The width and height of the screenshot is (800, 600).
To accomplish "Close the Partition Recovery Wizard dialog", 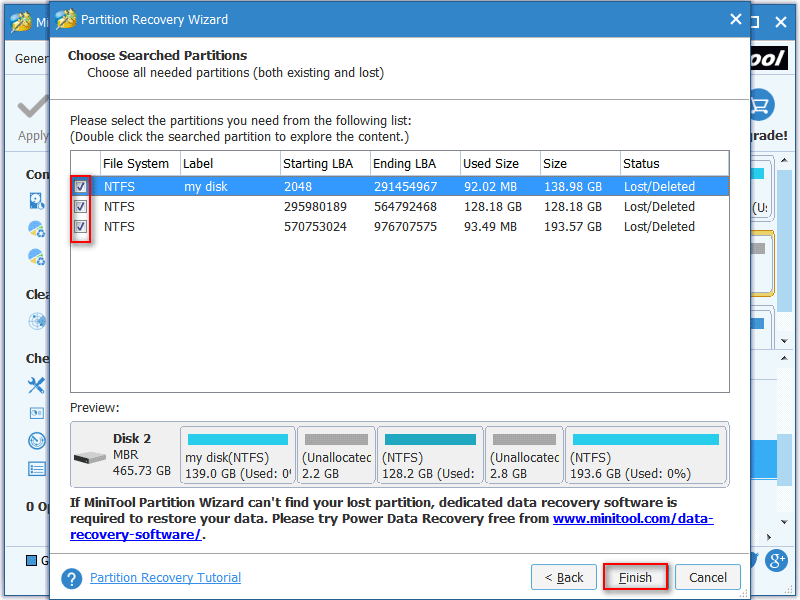I will 735,19.
